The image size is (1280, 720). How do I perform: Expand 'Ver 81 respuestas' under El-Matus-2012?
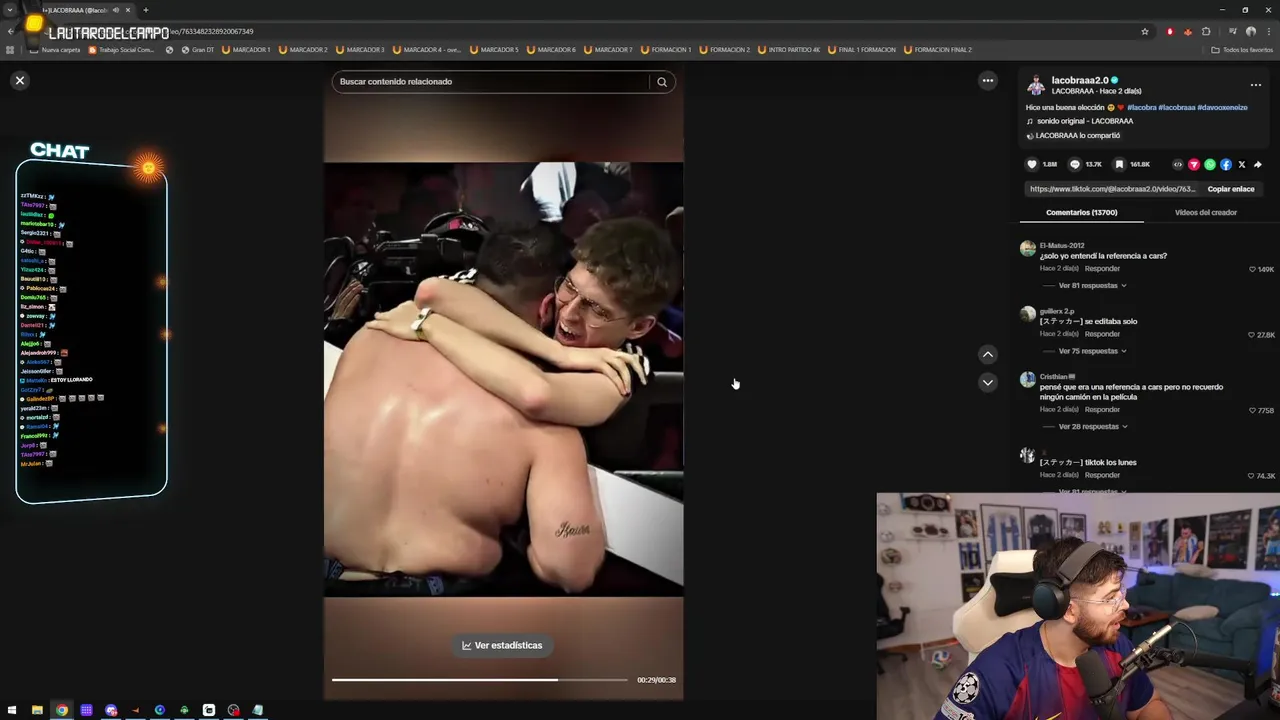coord(1092,286)
